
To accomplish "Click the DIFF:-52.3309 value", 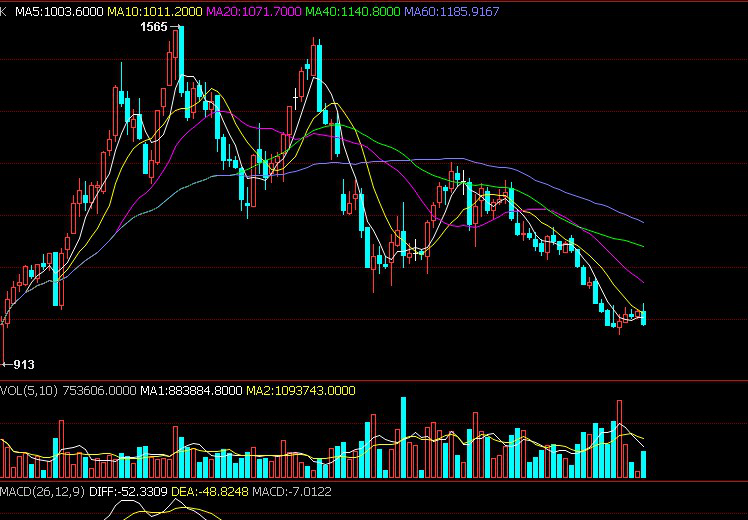I will coord(128,491).
